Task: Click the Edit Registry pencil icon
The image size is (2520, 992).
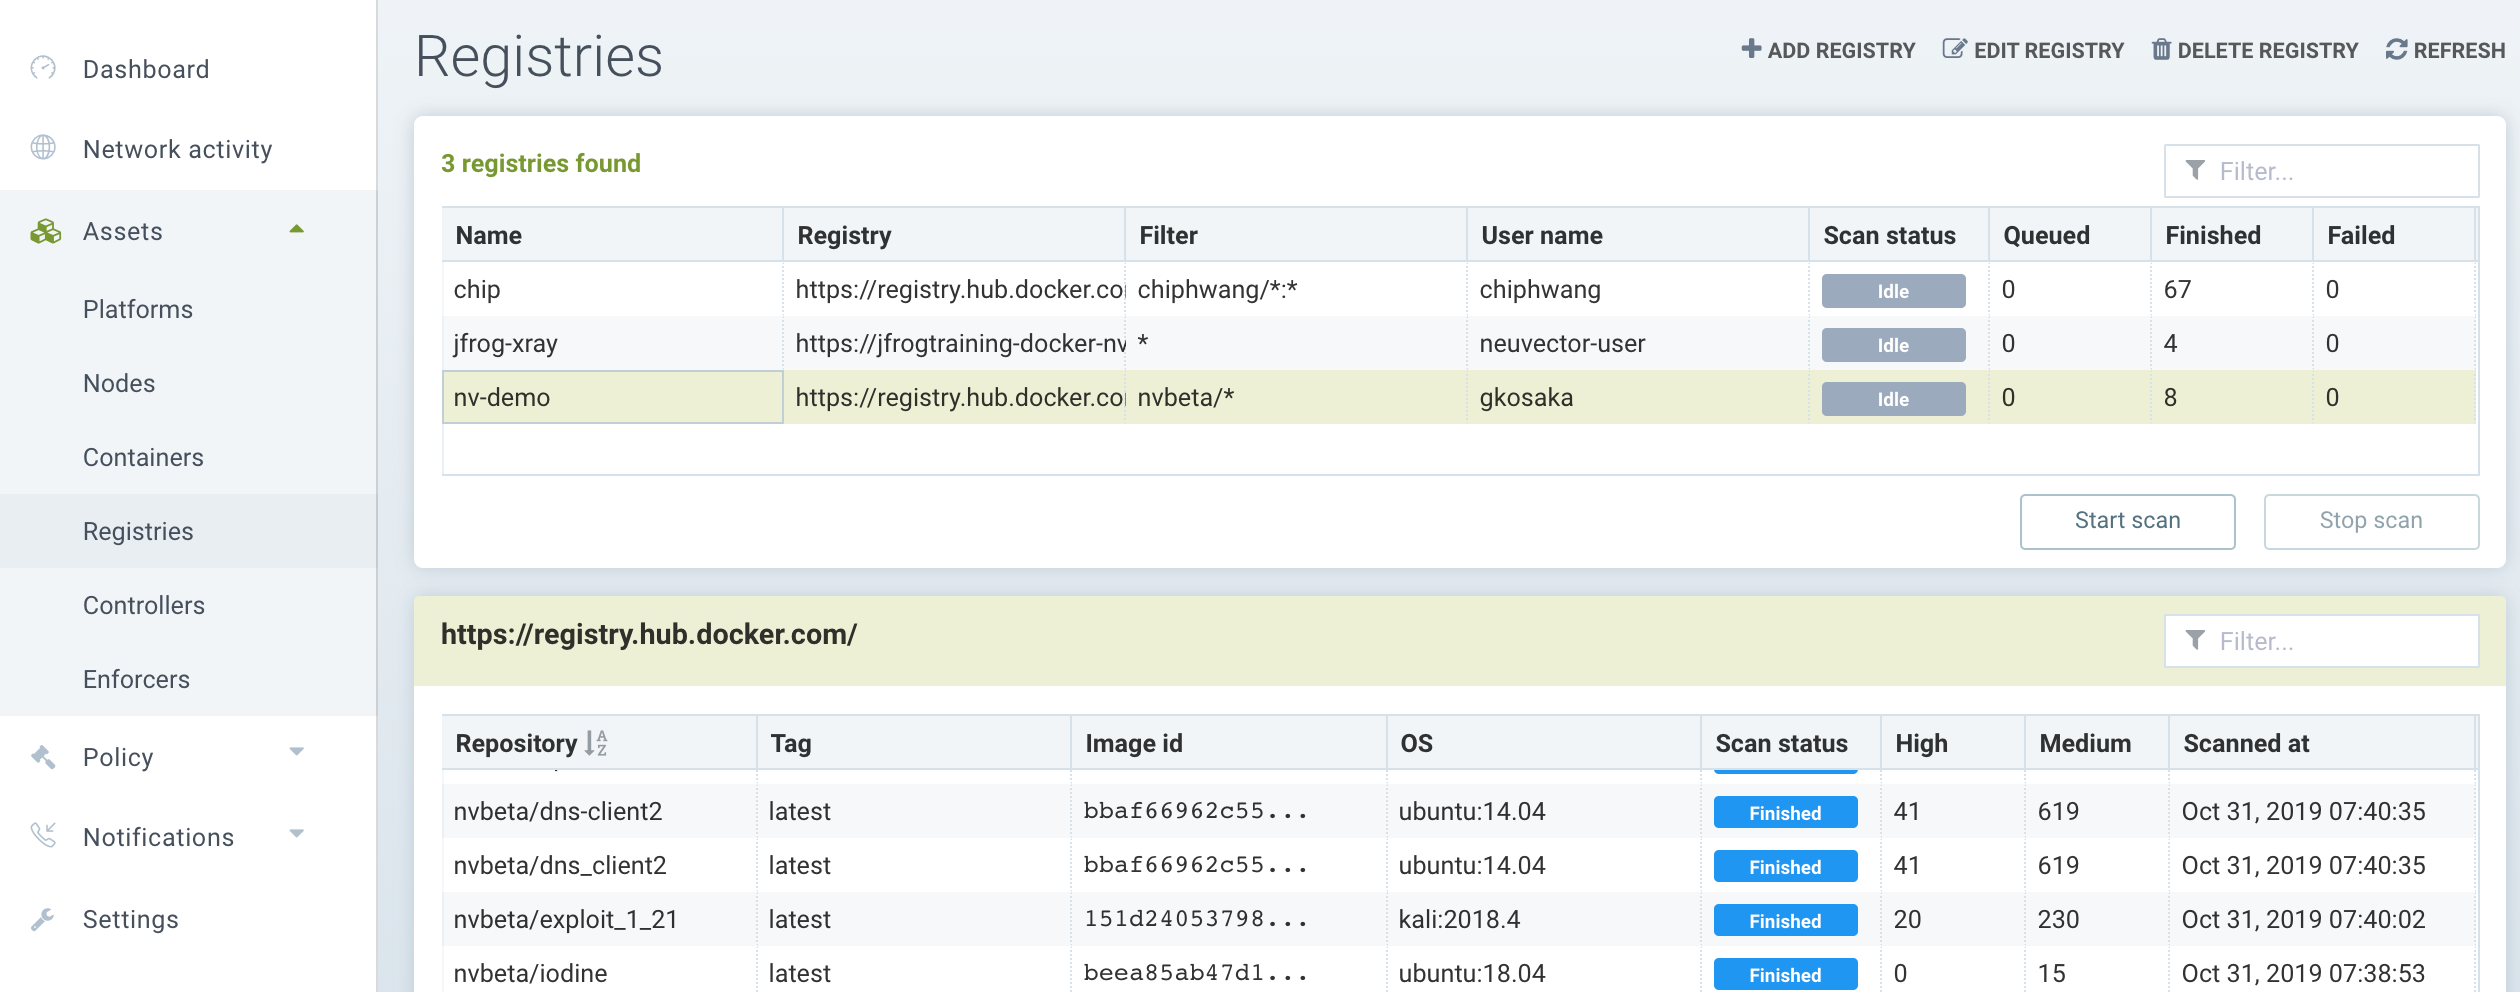Action: pos(1954,49)
